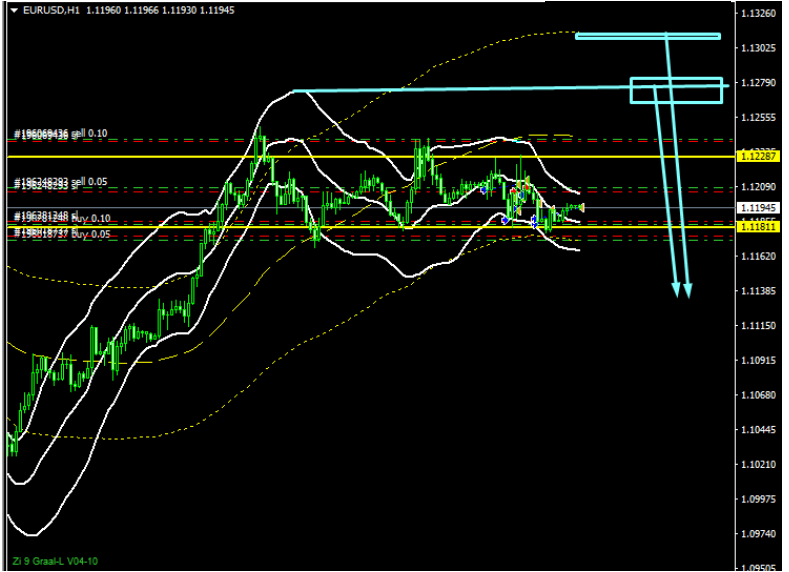Screen dimensions: 789x572
Task: Select the long cyan horizontal trendline
Action: coord(460,90)
